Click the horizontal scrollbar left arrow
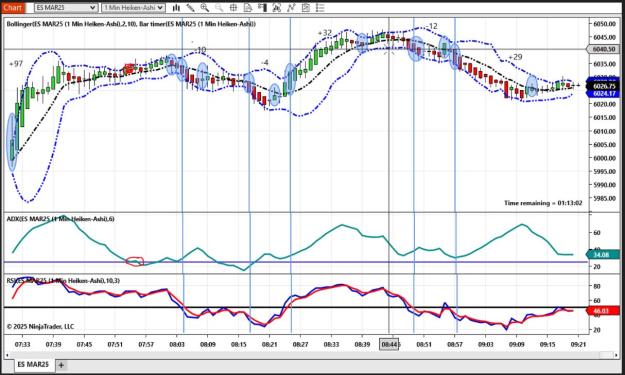 coord(7,355)
